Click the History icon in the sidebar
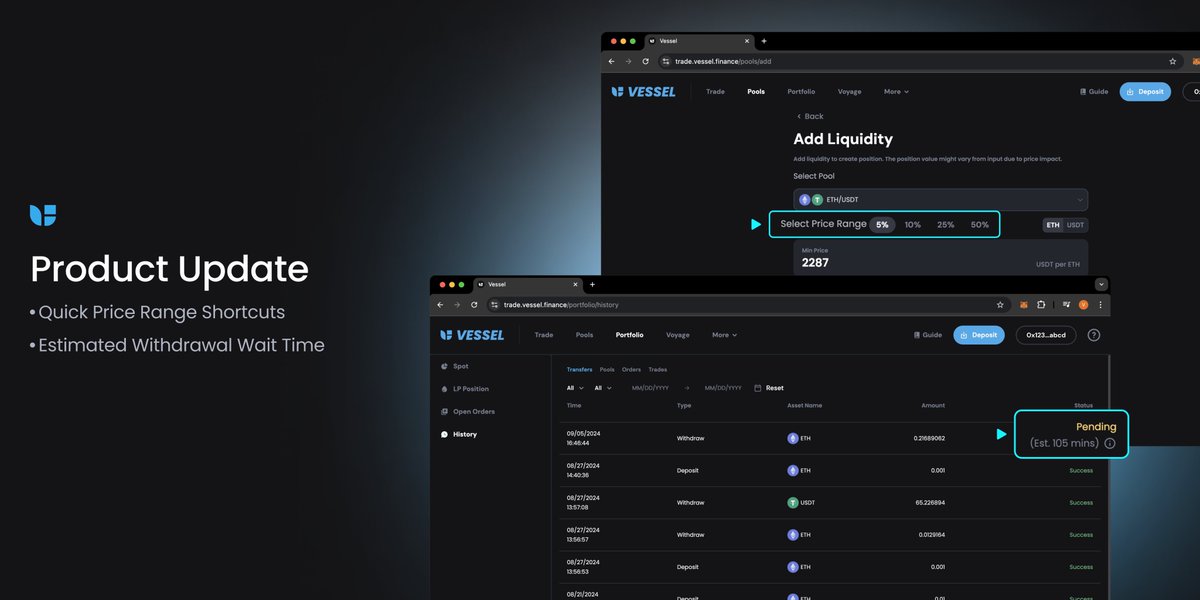1200x600 pixels. pos(444,434)
